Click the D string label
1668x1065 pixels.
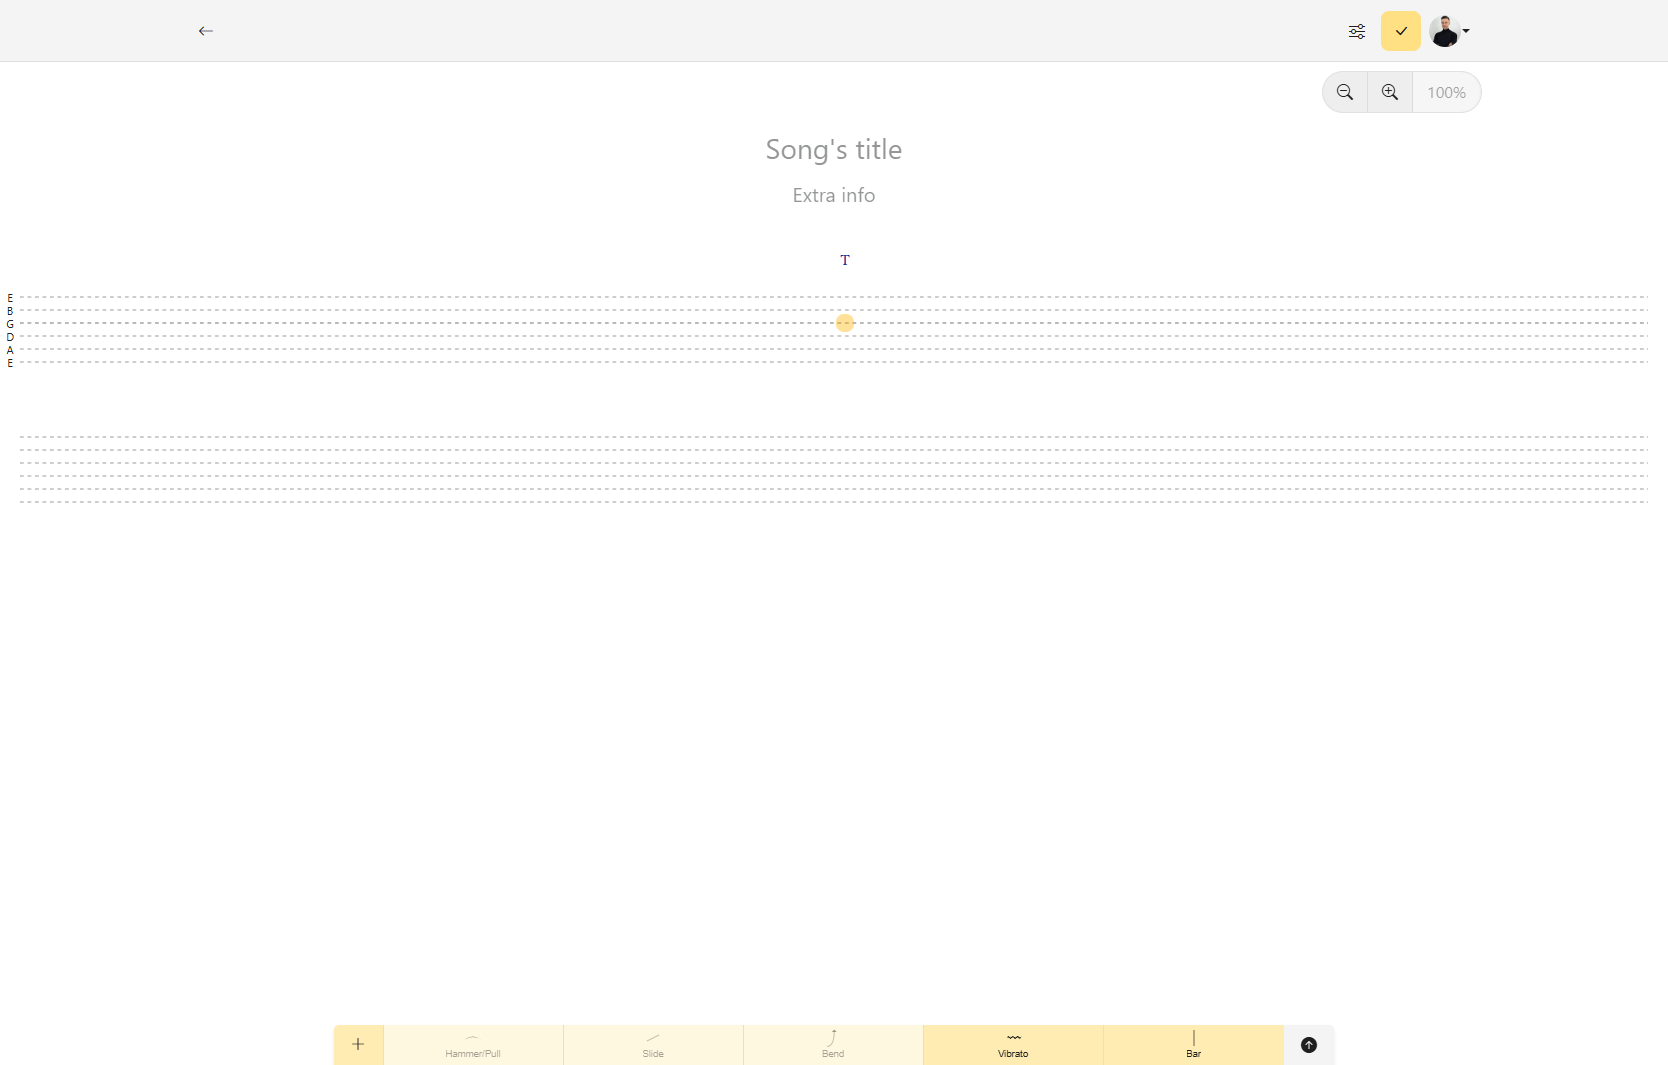click(x=10, y=337)
